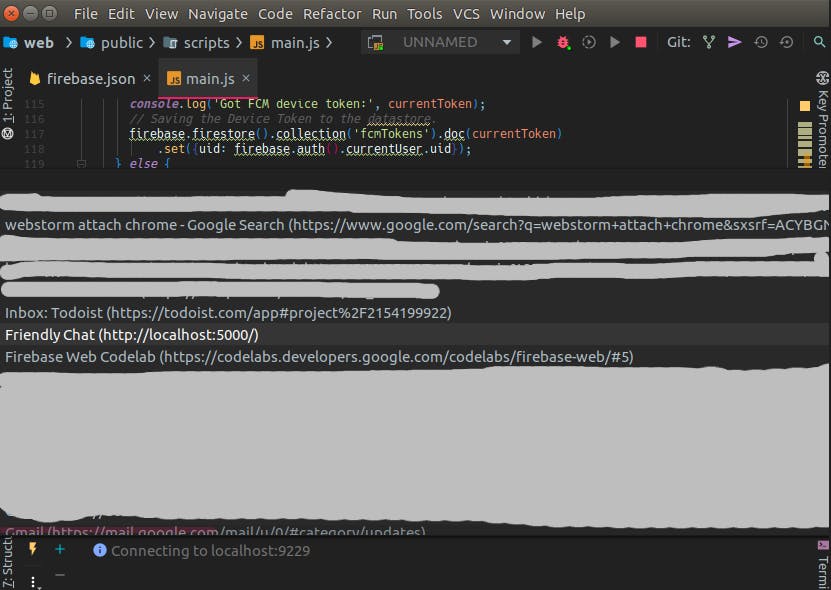The width and height of the screenshot is (831, 590).
Task: Click the minus remove icon in debug panel
Action: (x=60, y=575)
